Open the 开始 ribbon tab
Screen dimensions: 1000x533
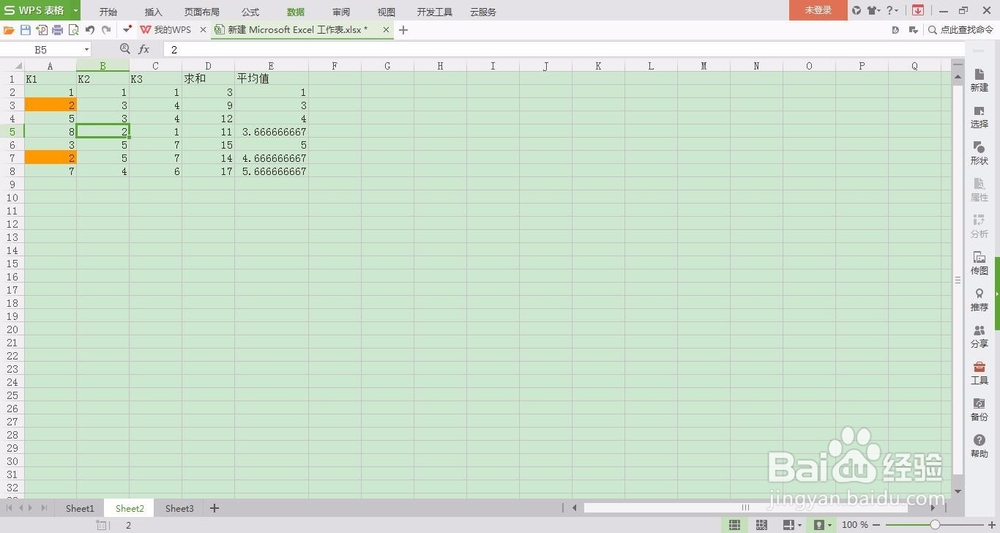click(108, 12)
